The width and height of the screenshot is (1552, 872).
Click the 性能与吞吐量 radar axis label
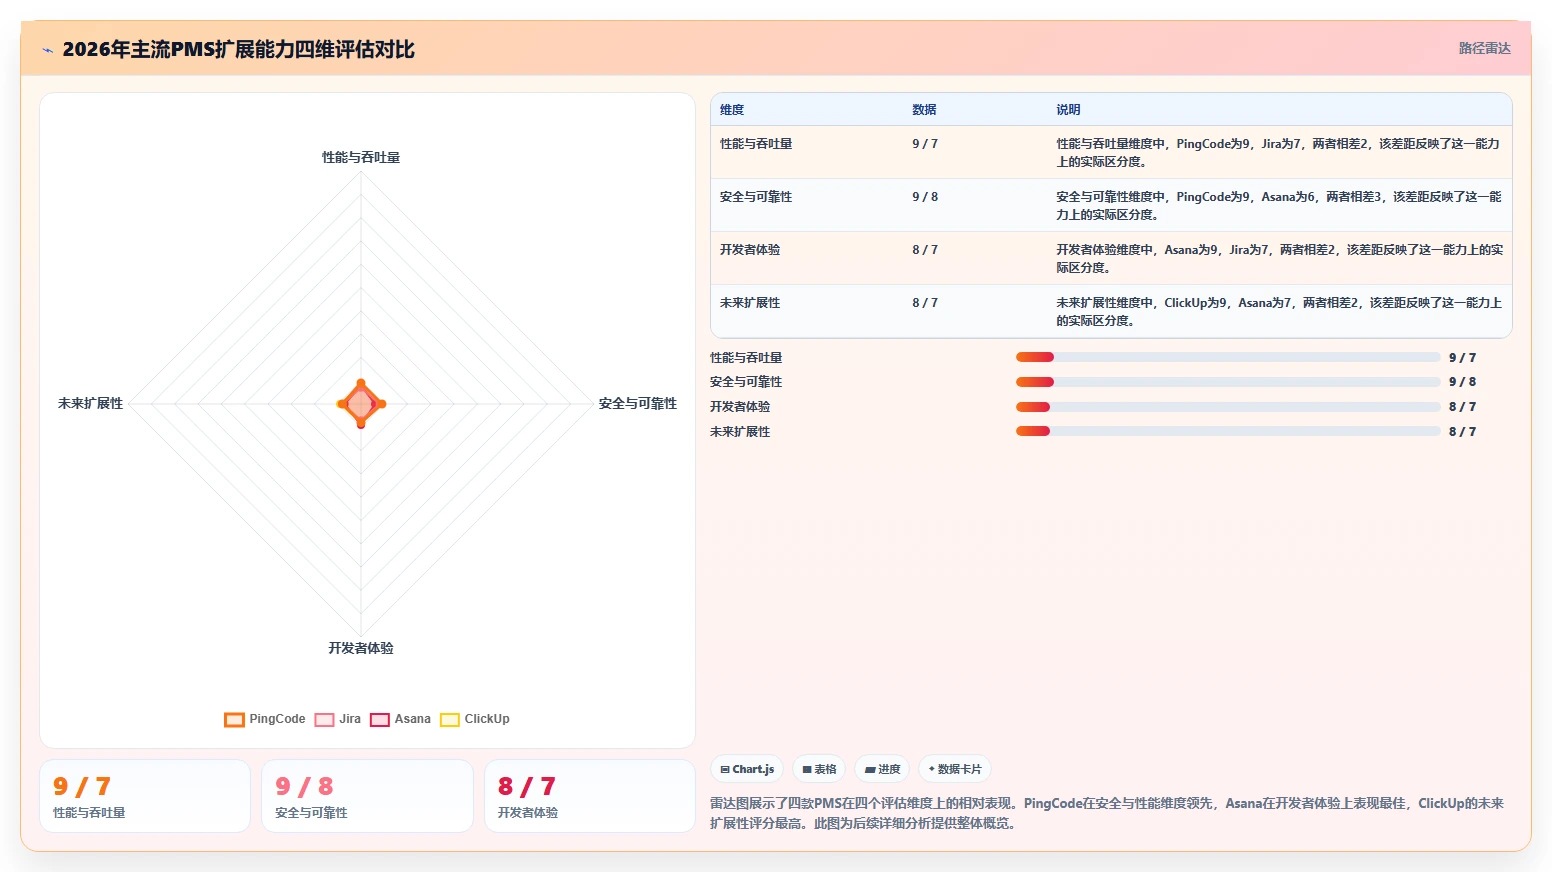pos(361,158)
